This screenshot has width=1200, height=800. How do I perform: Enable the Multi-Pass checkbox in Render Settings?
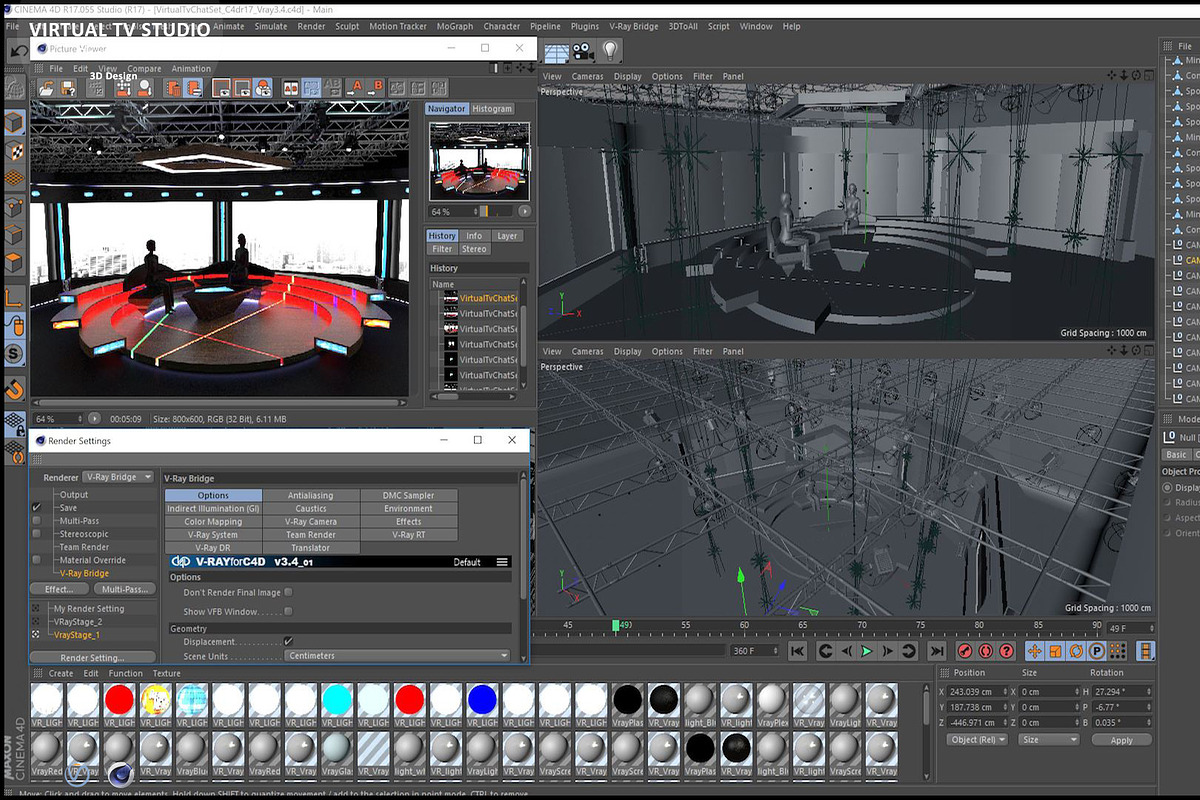coord(35,520)
